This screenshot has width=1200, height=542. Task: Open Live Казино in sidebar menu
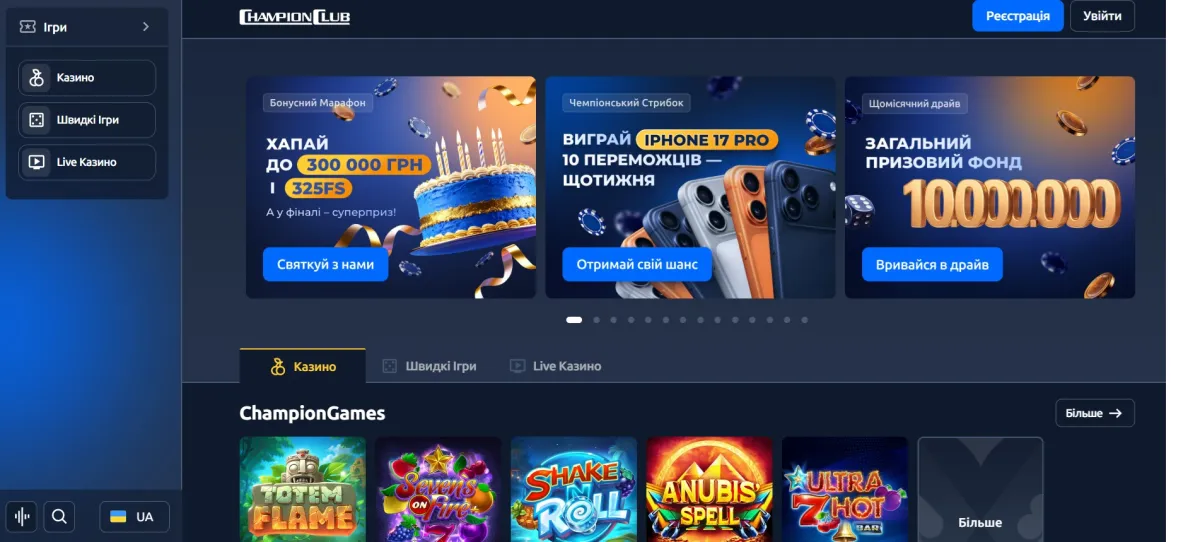pos(87,162)
